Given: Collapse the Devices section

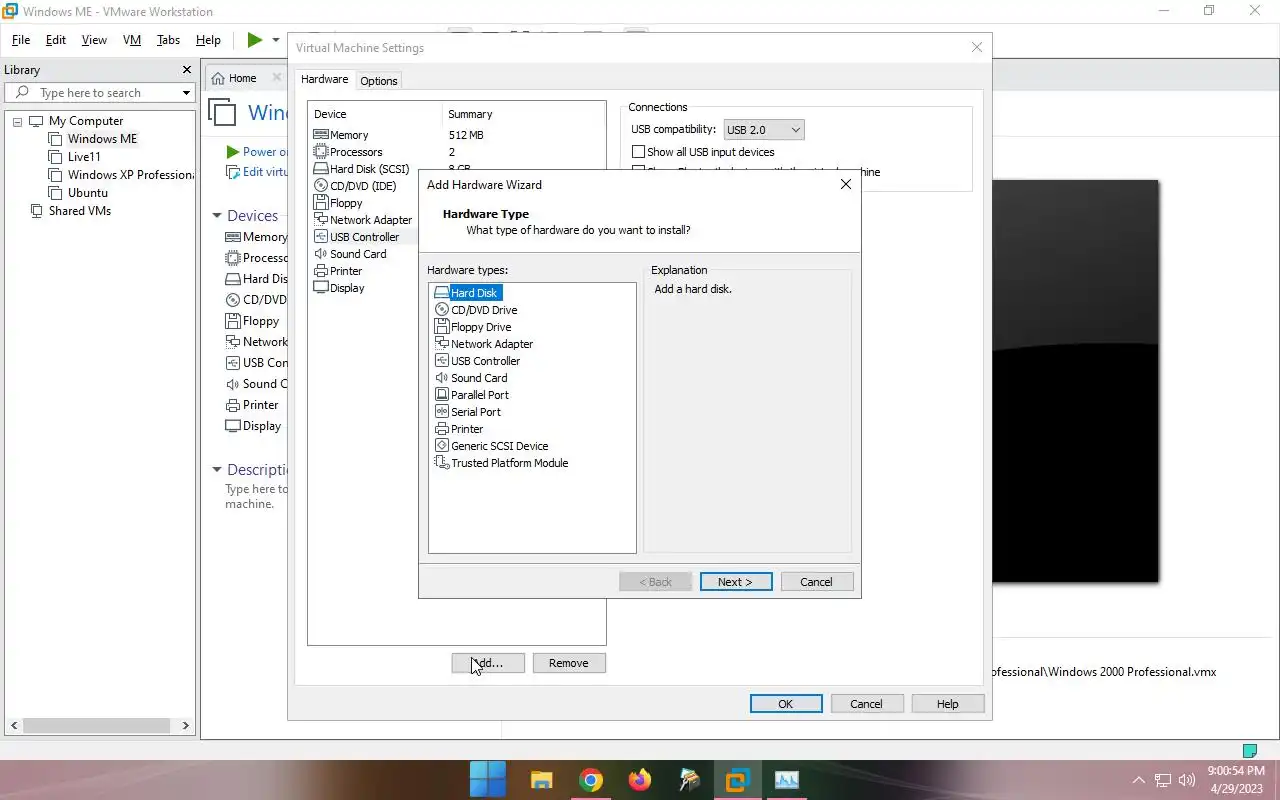Looking at the screenshot, I should (x=216, y=216).
